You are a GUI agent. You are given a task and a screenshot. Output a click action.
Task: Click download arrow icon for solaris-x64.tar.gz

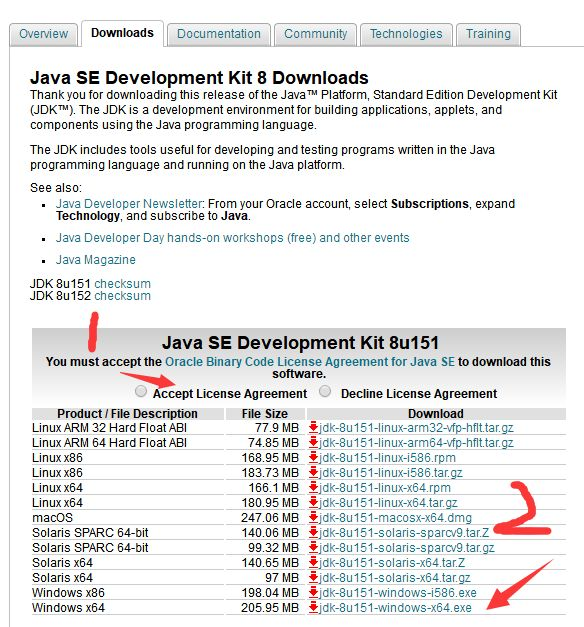click(x=313, y=577)
